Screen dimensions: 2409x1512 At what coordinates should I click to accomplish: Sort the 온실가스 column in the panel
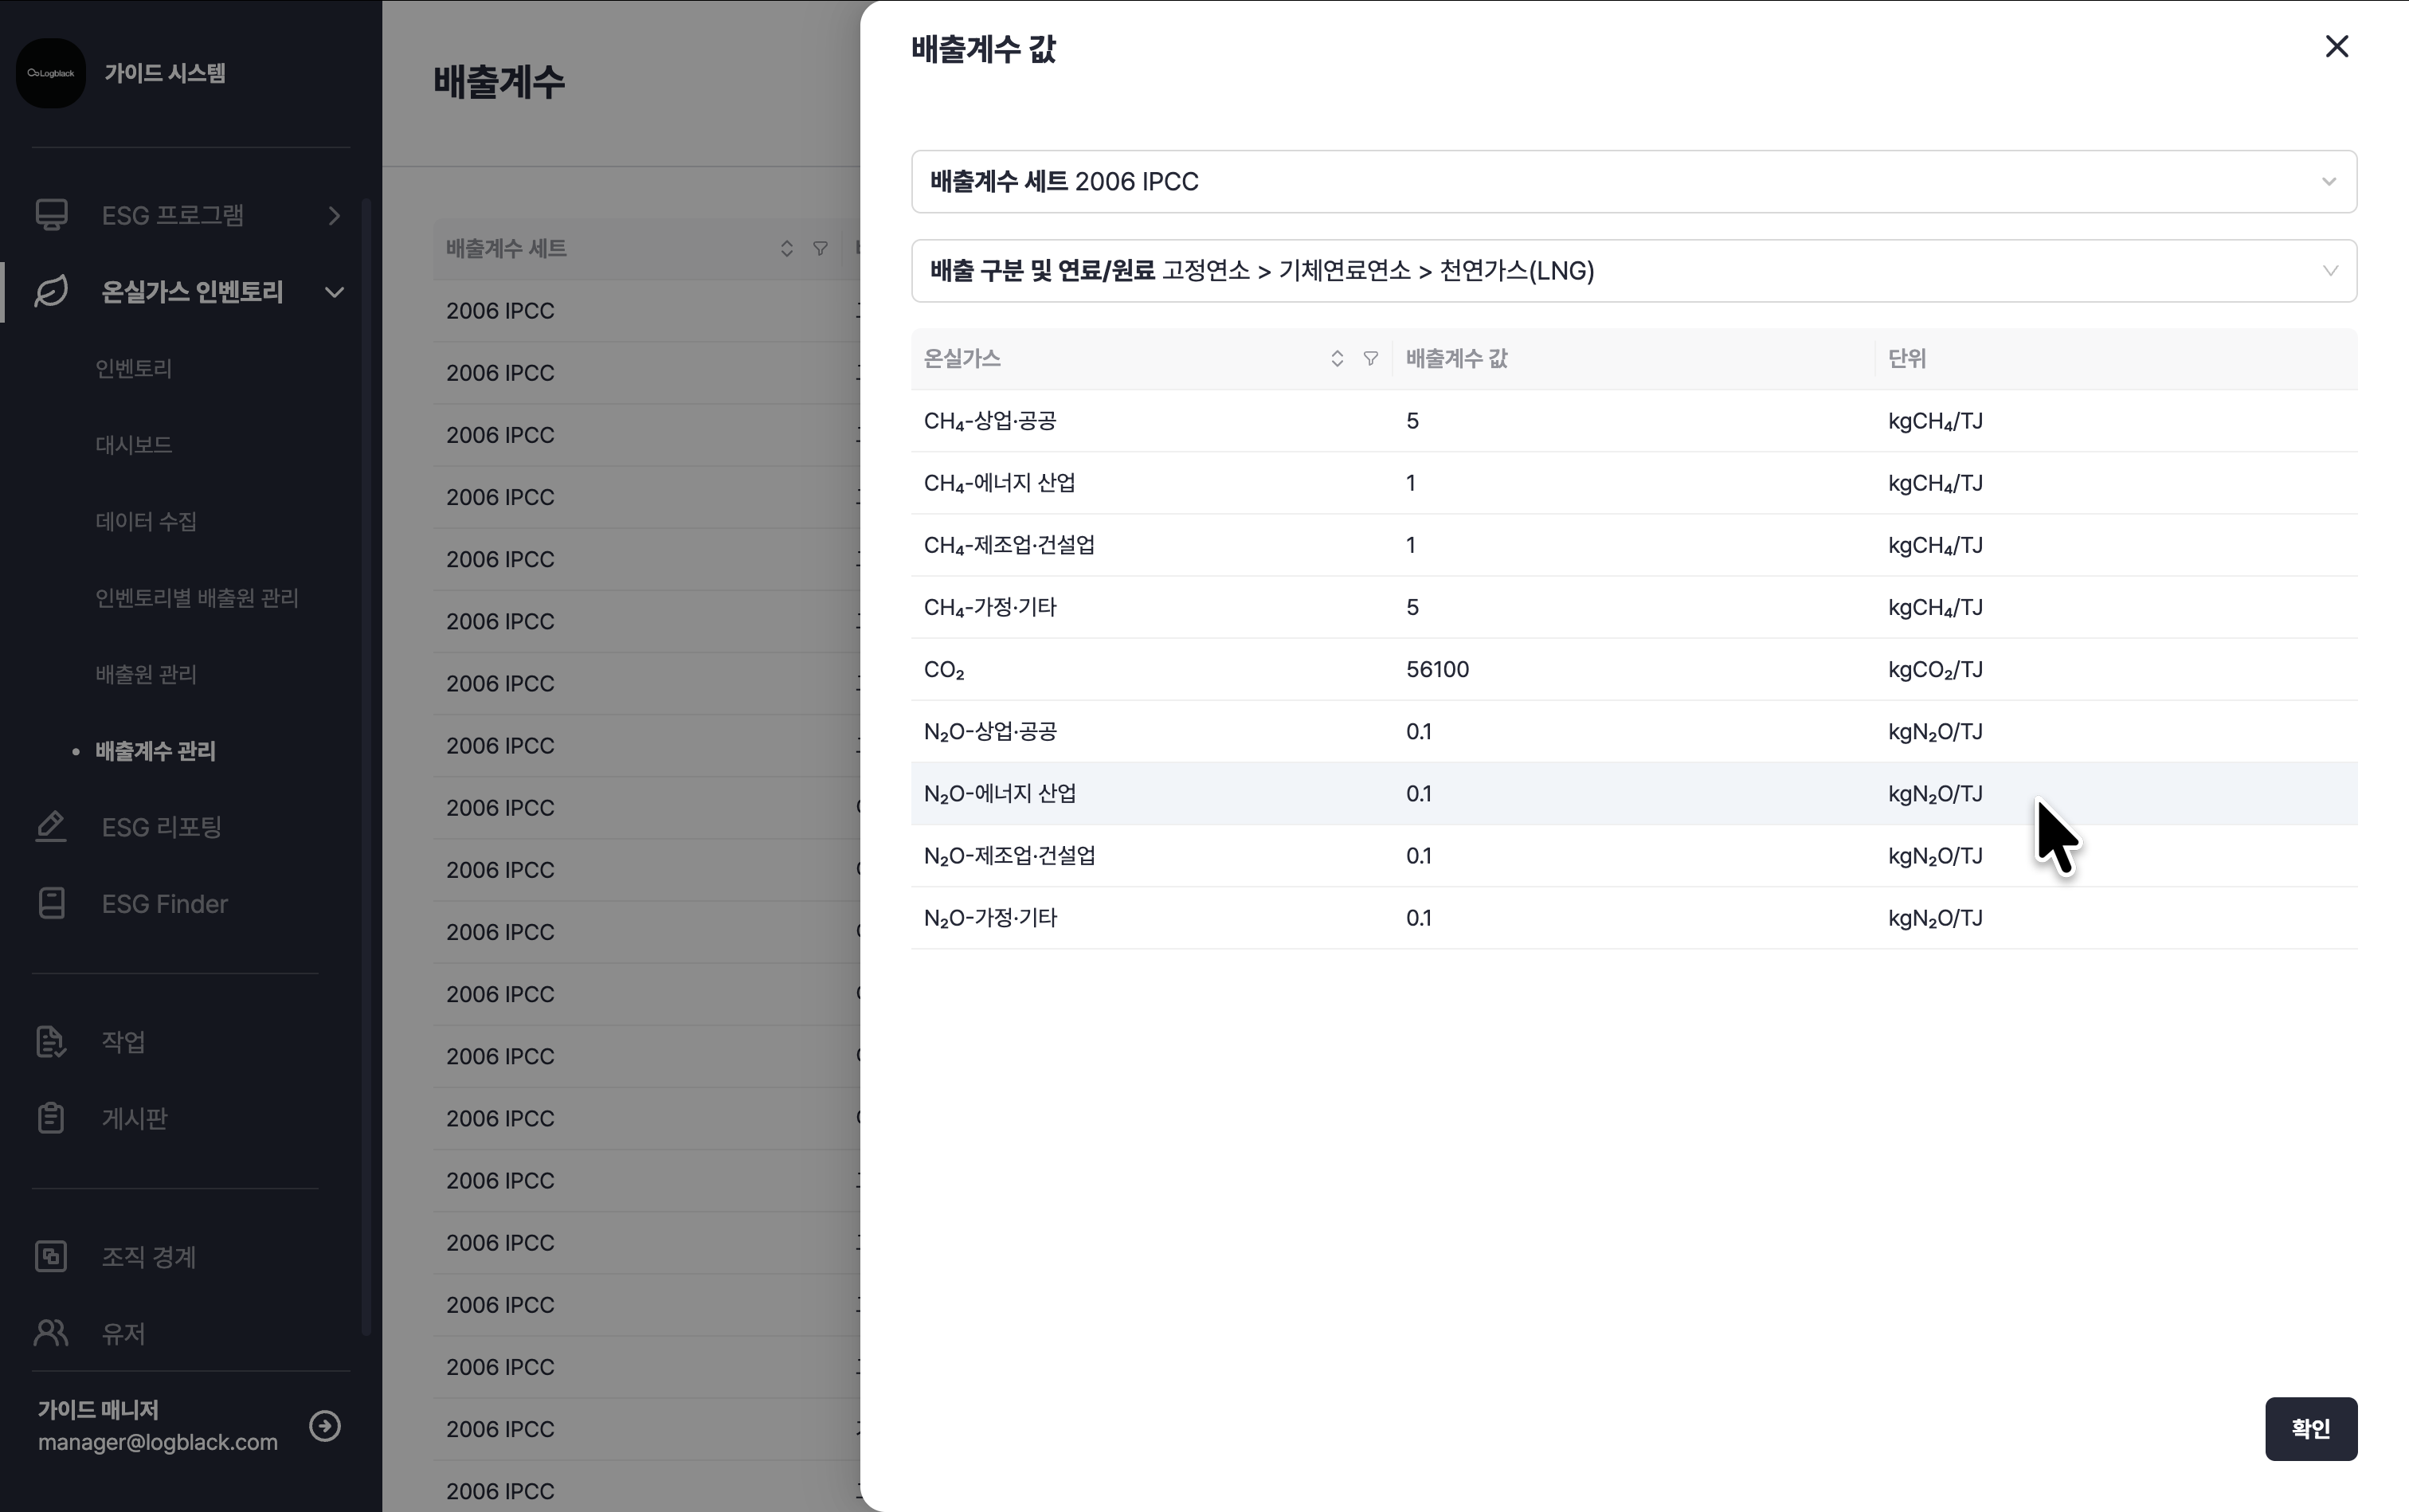click(1337, 359)
